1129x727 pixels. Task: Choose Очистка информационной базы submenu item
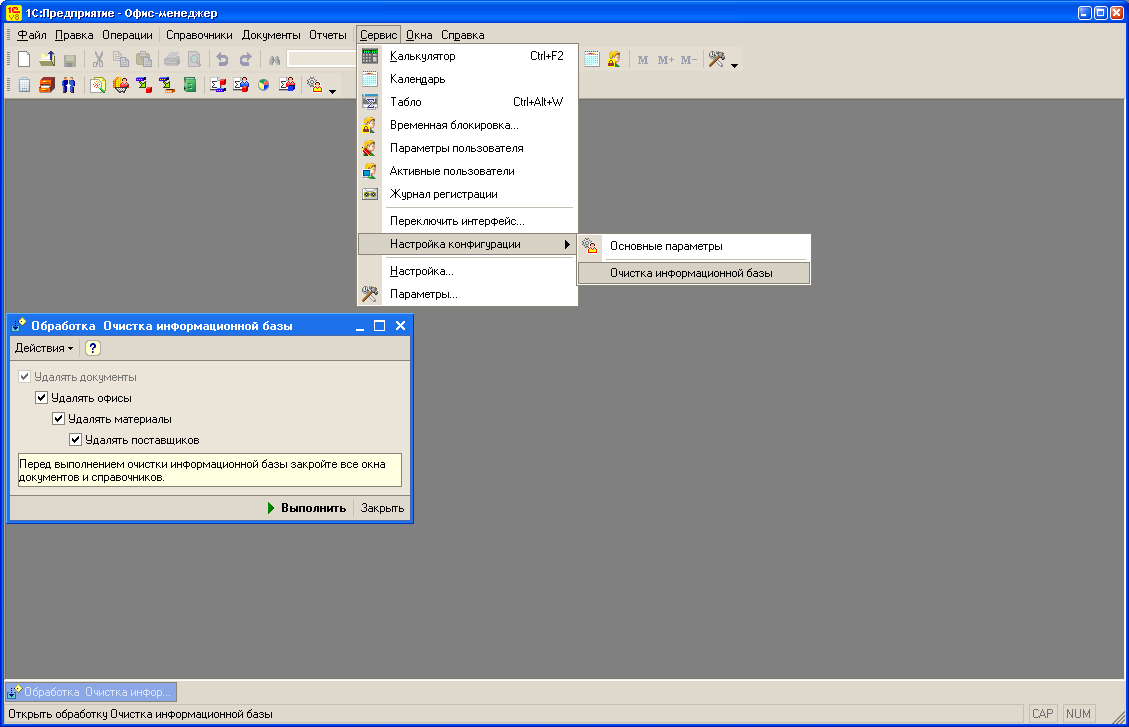point(694,274)
